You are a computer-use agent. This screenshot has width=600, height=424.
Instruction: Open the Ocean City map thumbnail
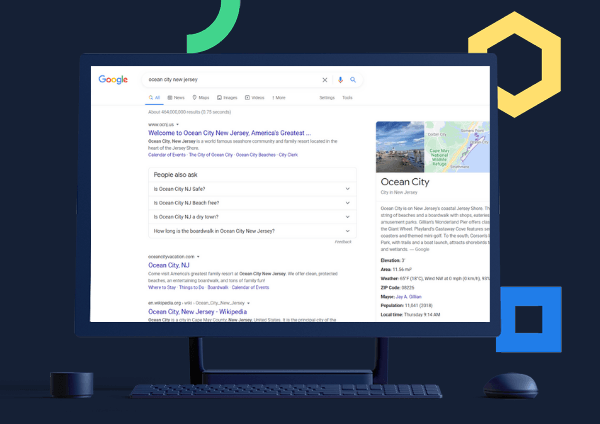click(x=457, y=147)
